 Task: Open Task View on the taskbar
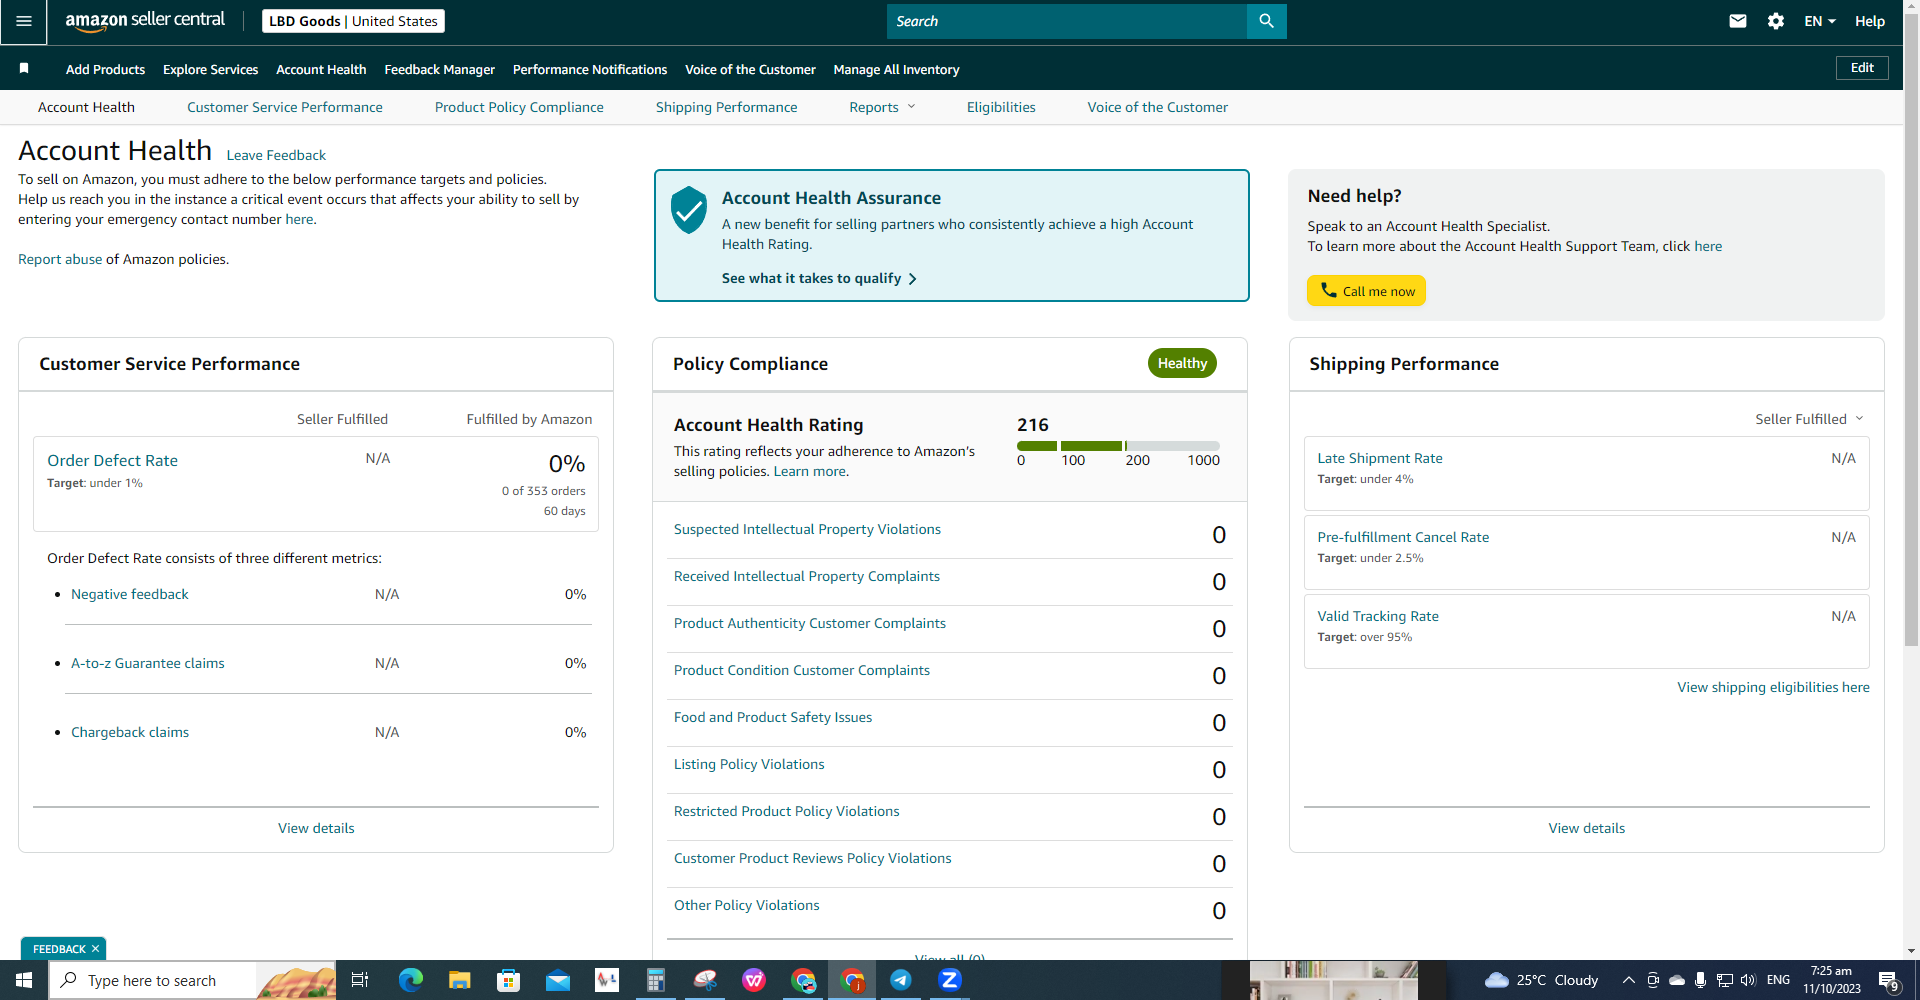(360, 980)
